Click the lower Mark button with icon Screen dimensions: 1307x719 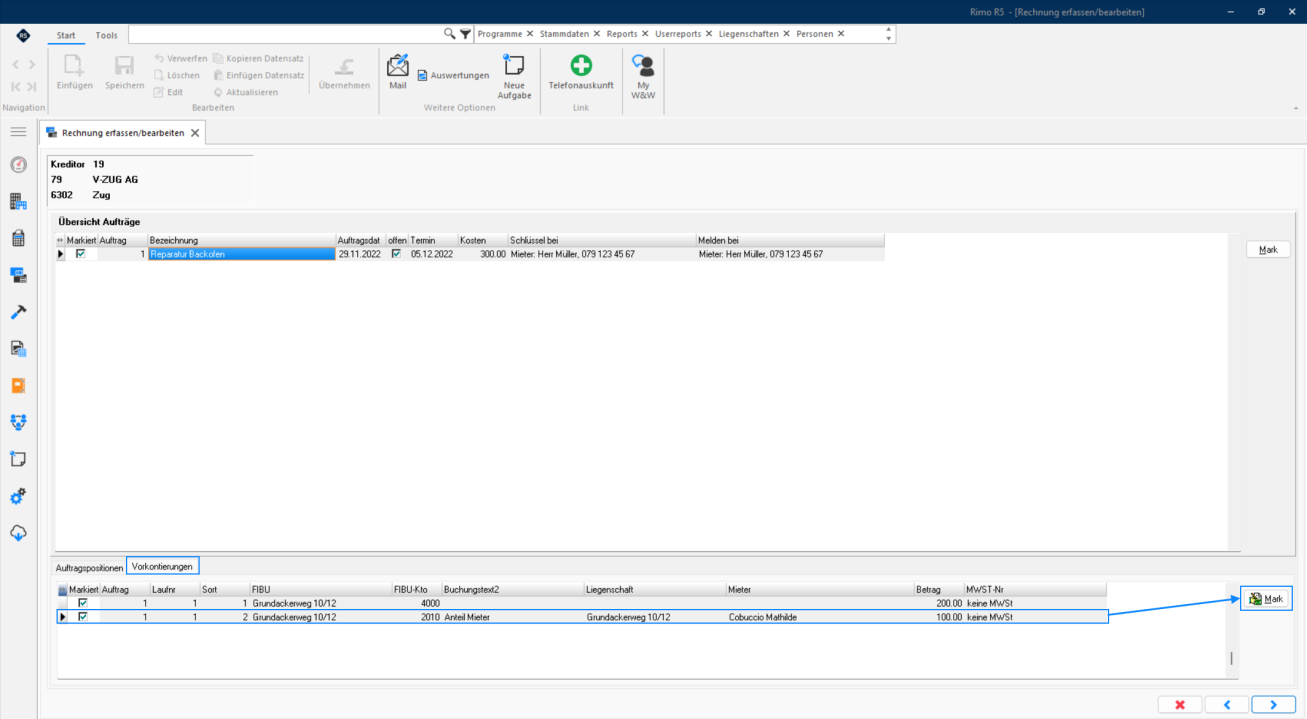tap(1266, 599)
